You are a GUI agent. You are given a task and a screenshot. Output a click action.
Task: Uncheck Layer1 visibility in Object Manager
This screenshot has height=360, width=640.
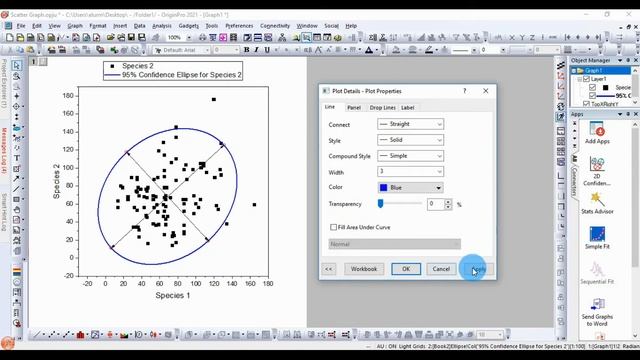(x=587, y=79)
